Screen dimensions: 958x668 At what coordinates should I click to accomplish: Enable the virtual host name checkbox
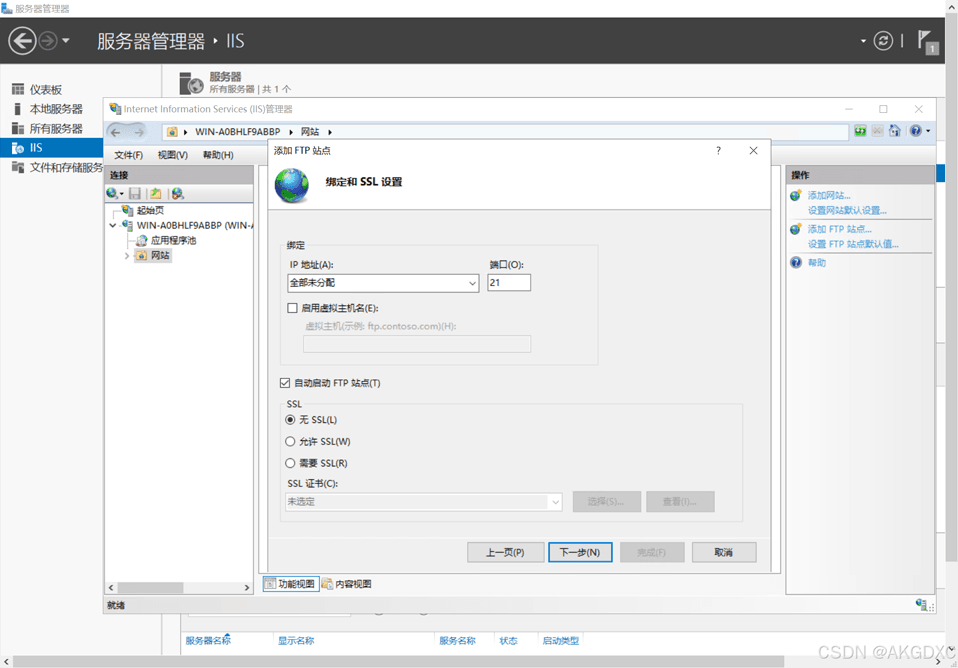[x=293, y=309]
